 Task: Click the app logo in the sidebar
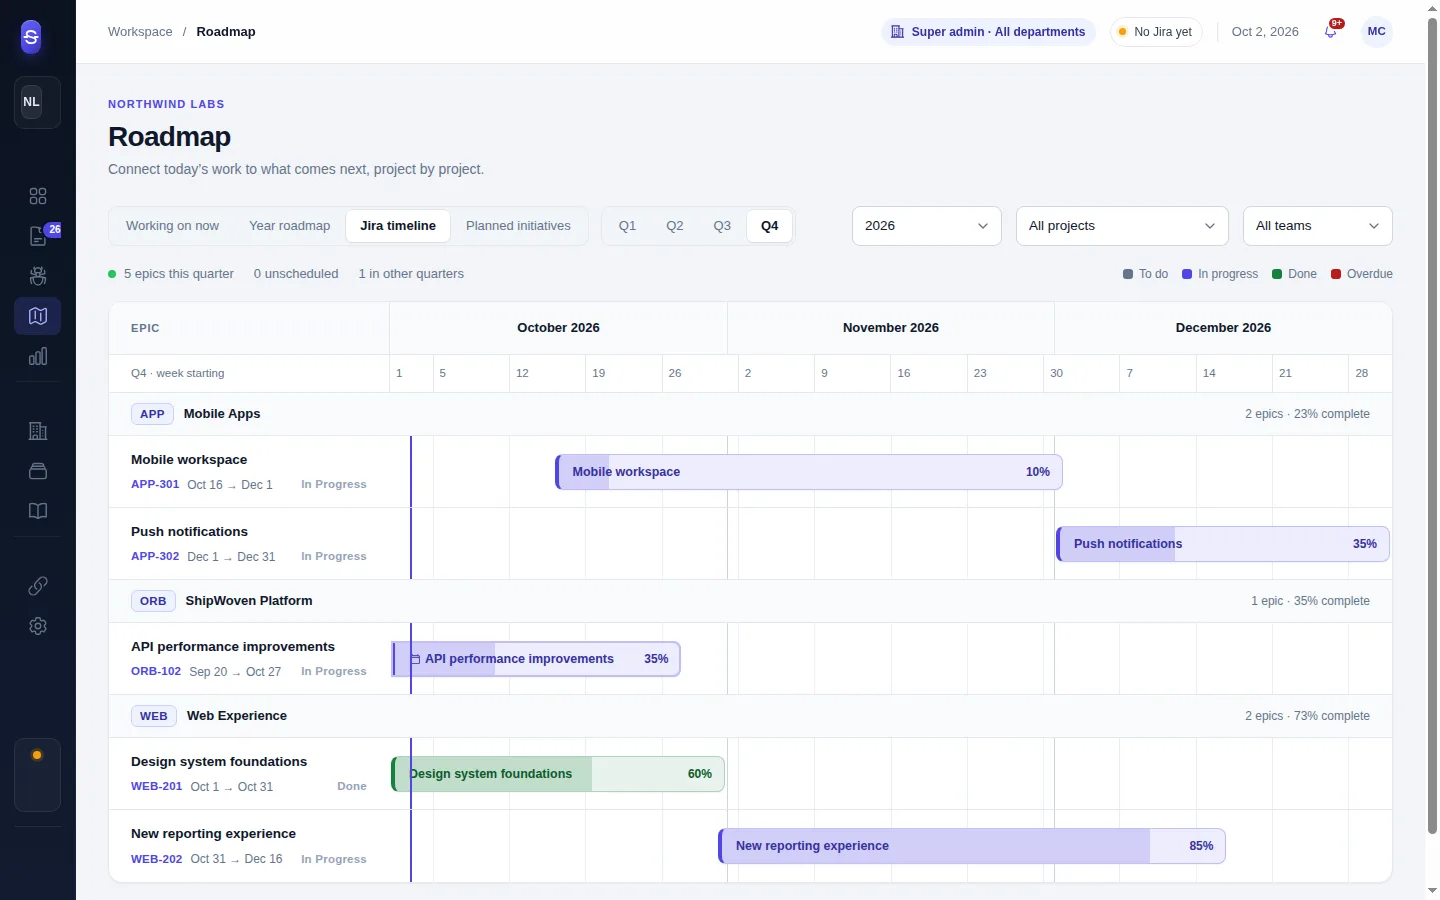[x=31, y=37]
